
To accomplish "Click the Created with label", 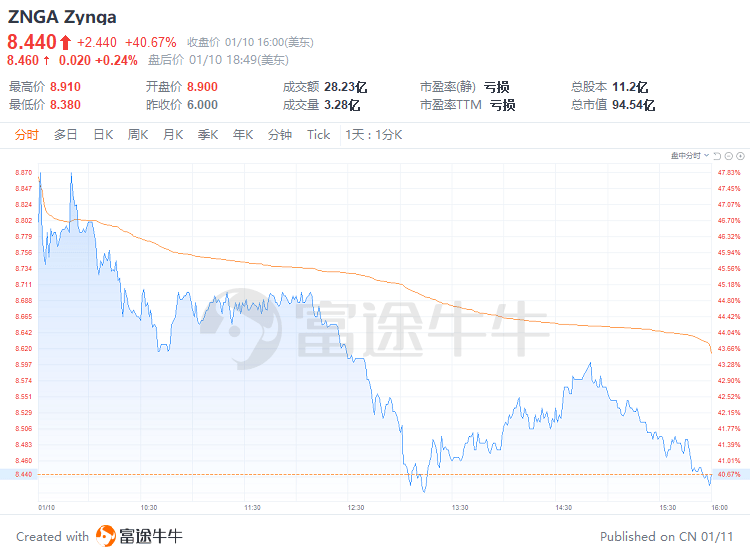I will click(53, 537).
